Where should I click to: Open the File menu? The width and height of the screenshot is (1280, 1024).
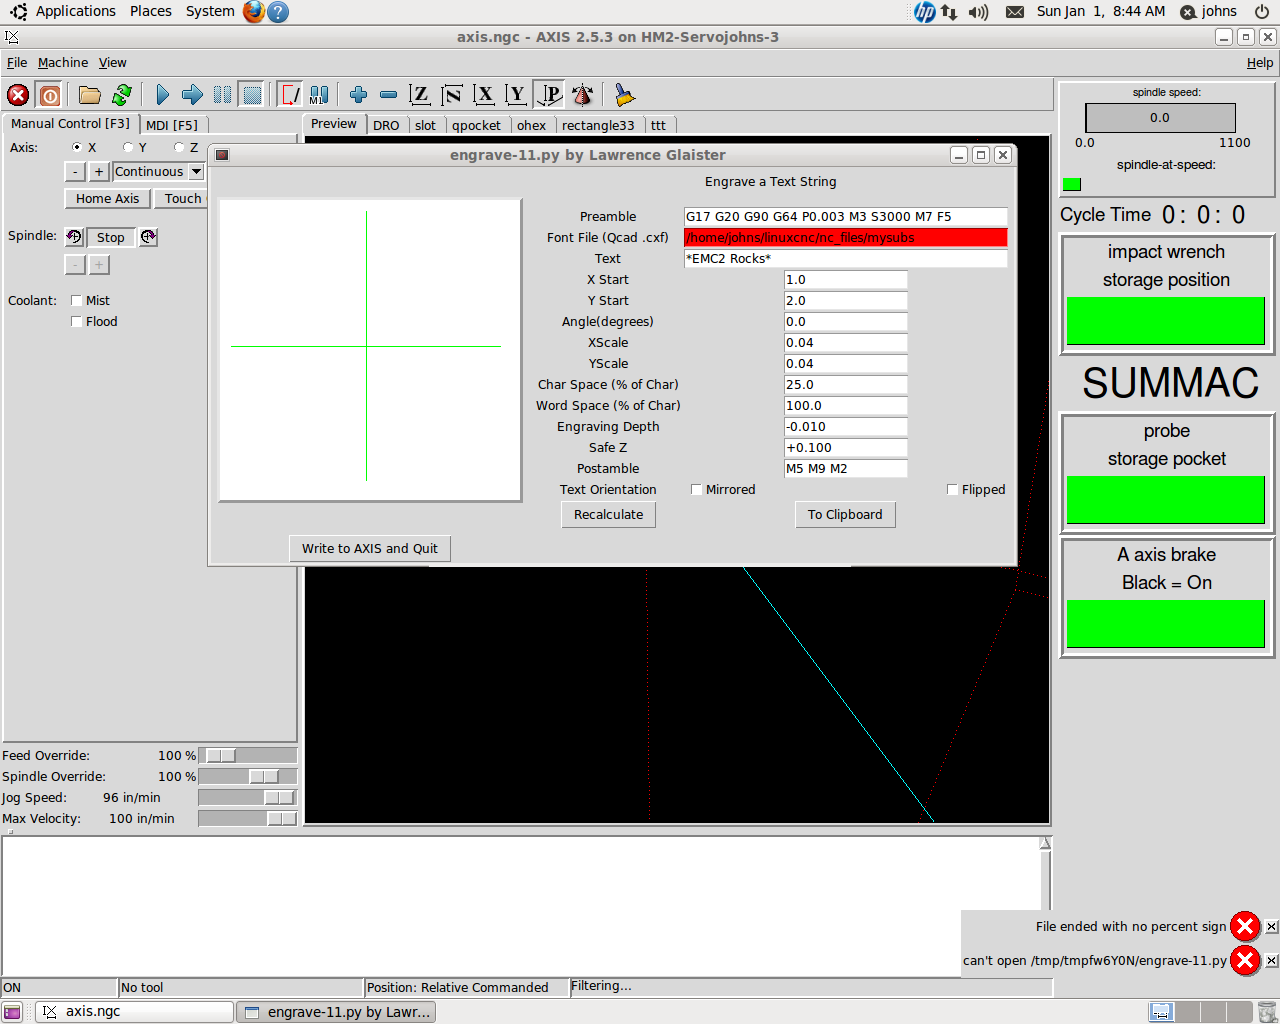(17, 62)
